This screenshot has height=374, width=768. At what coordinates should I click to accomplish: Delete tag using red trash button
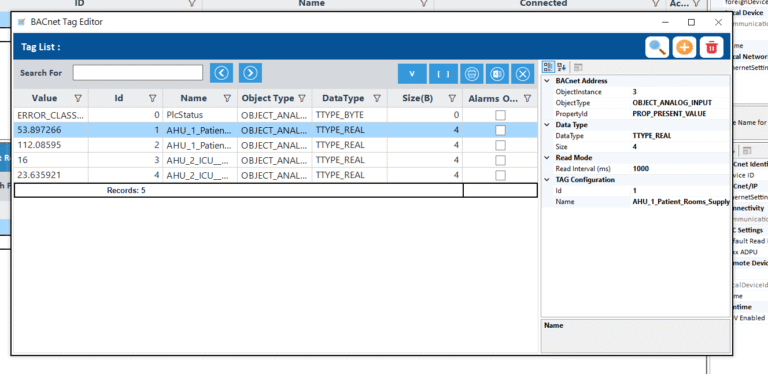click(x=711, y=47)
